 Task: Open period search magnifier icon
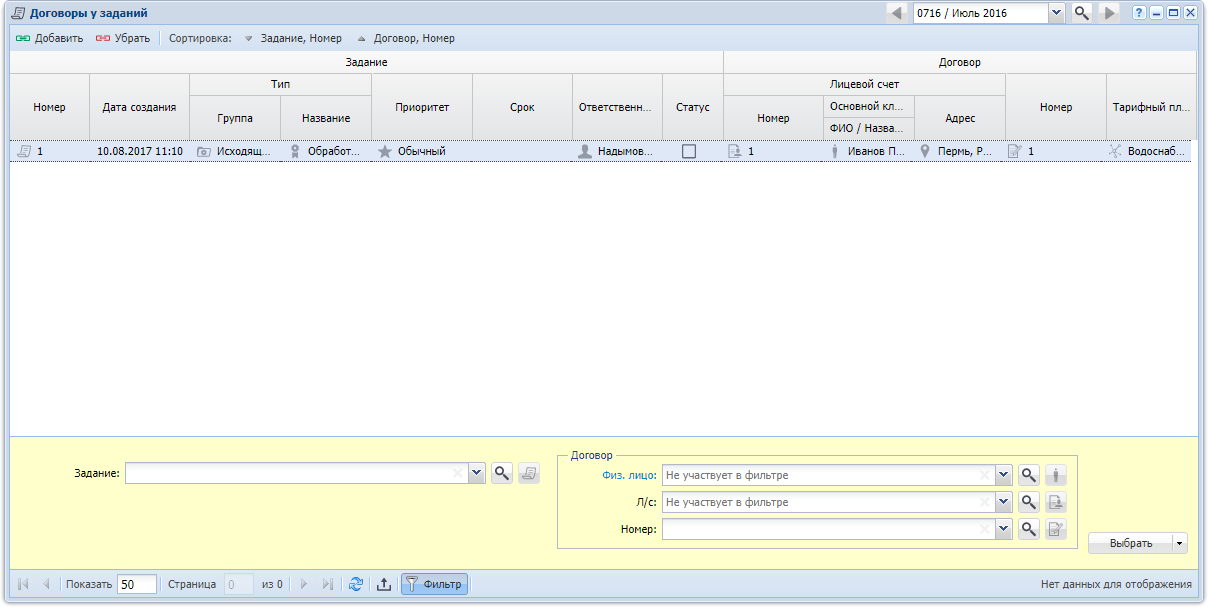(x=1081, y=13)
